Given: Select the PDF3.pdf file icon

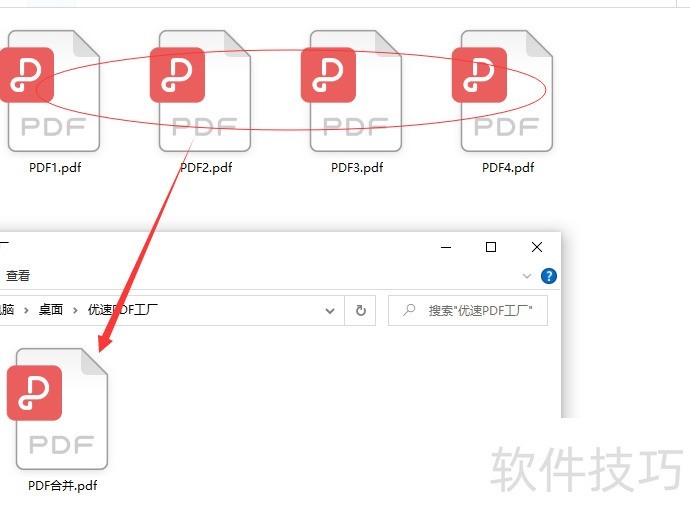Looking at the screenshot, I should 351,91.
